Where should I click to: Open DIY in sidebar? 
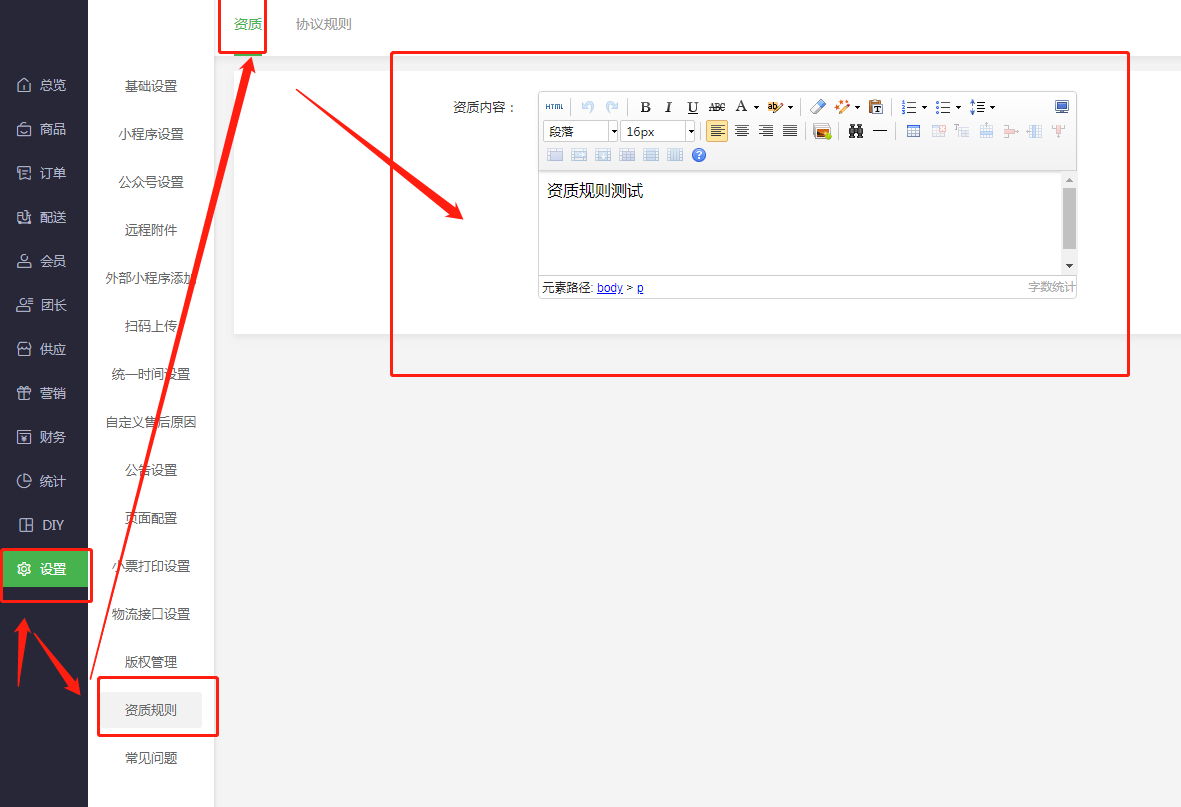(x=44, y=524)
